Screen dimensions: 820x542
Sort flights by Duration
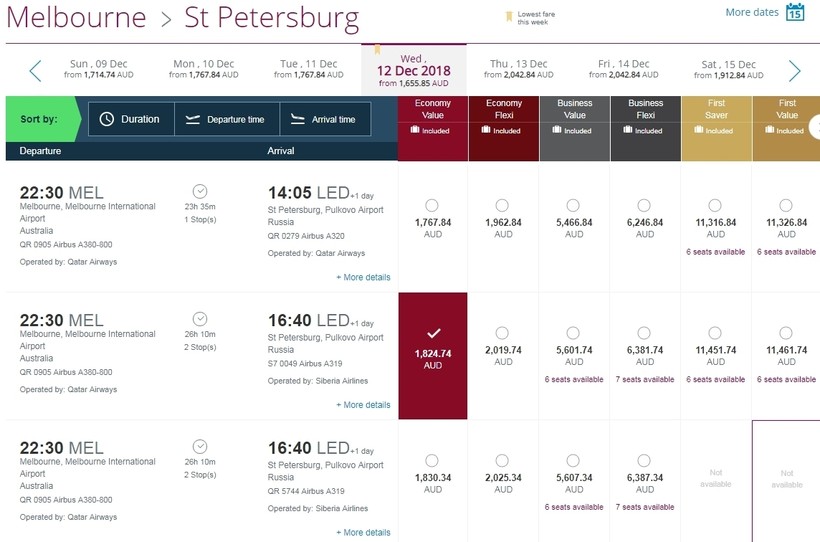click(130, 119)
